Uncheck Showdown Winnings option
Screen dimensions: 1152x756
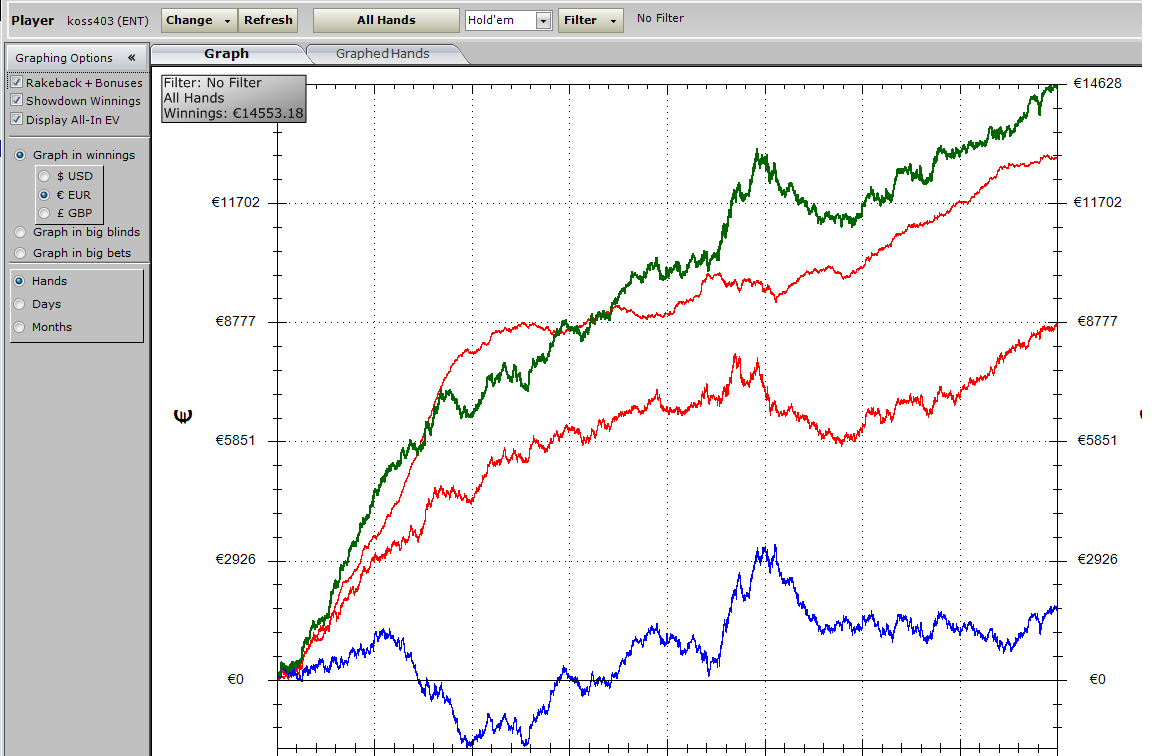click(x=16, y=101)
